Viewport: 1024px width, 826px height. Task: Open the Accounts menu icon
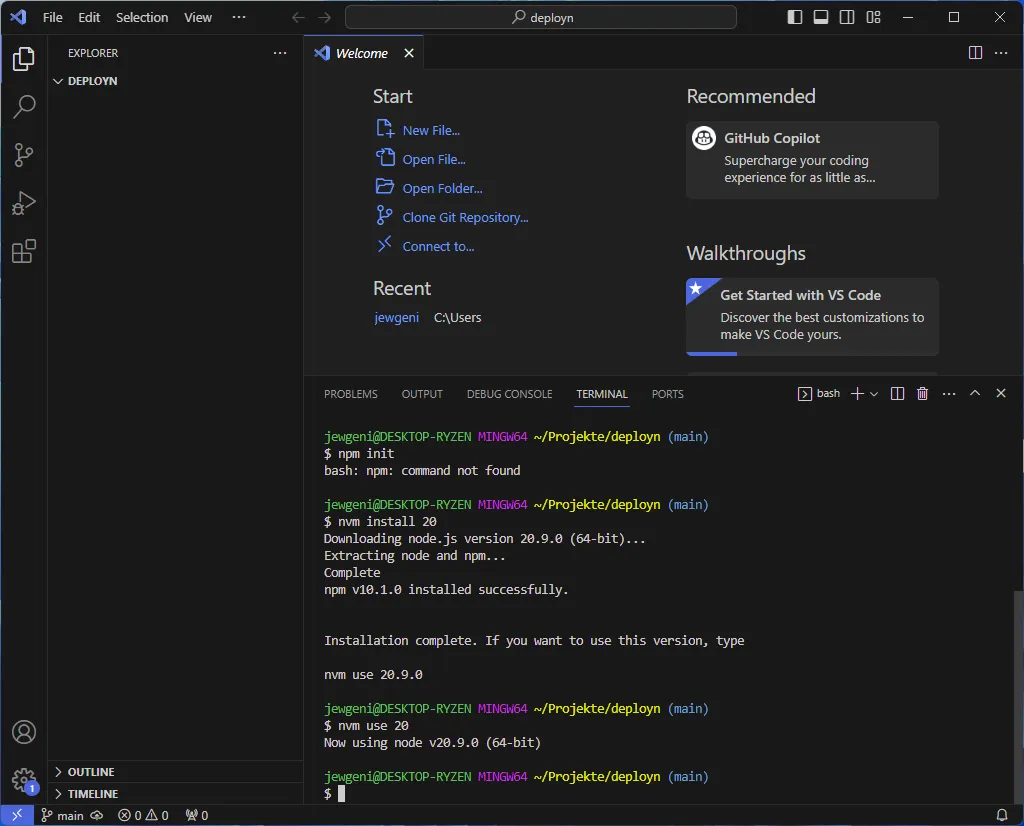[24, 732]
